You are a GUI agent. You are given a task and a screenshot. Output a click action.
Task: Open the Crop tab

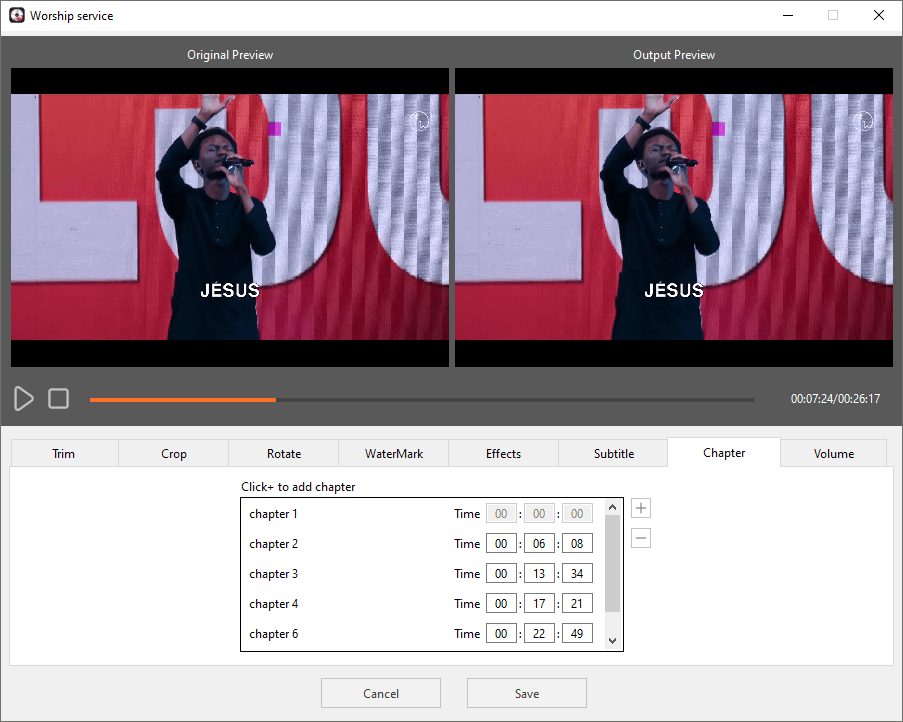click(x=172, y=453)
